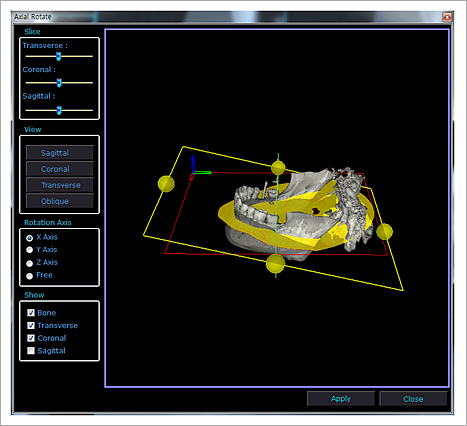Click the right yellow sphere handle

(x=384, y=231)
